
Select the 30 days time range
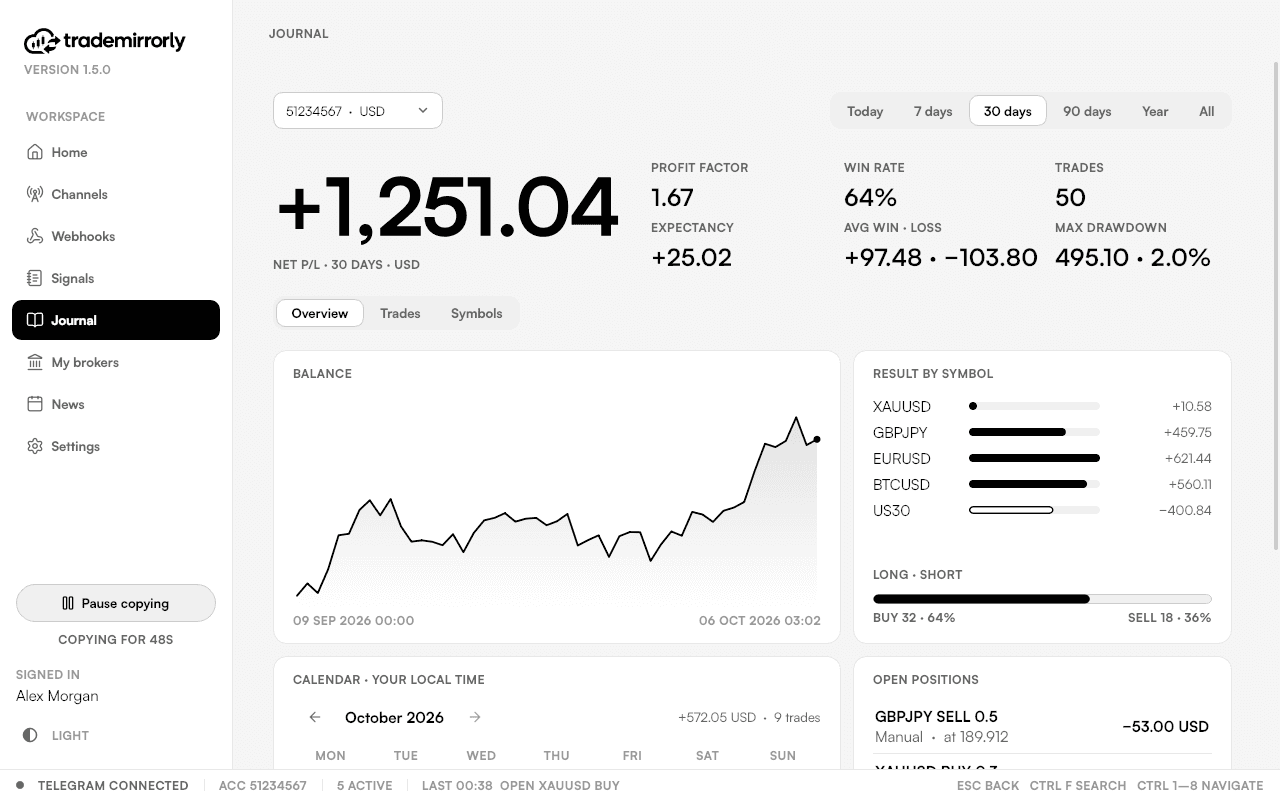1008,111
